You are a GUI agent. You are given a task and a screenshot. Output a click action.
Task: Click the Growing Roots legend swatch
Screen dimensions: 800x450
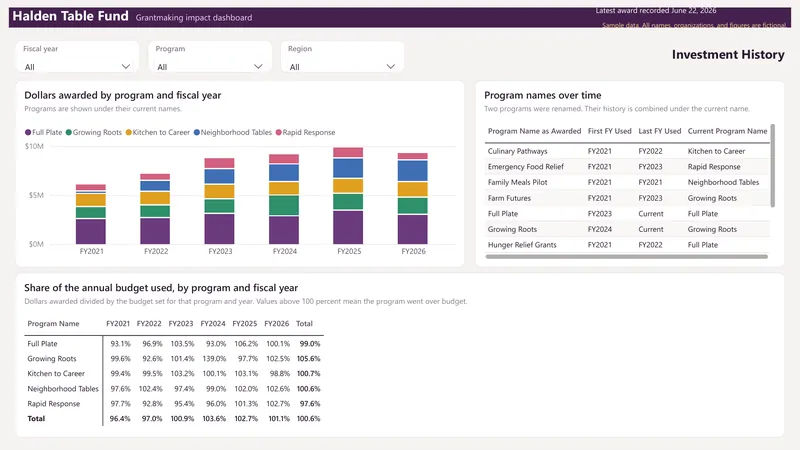pyautogui.click(x=69, y=132)
